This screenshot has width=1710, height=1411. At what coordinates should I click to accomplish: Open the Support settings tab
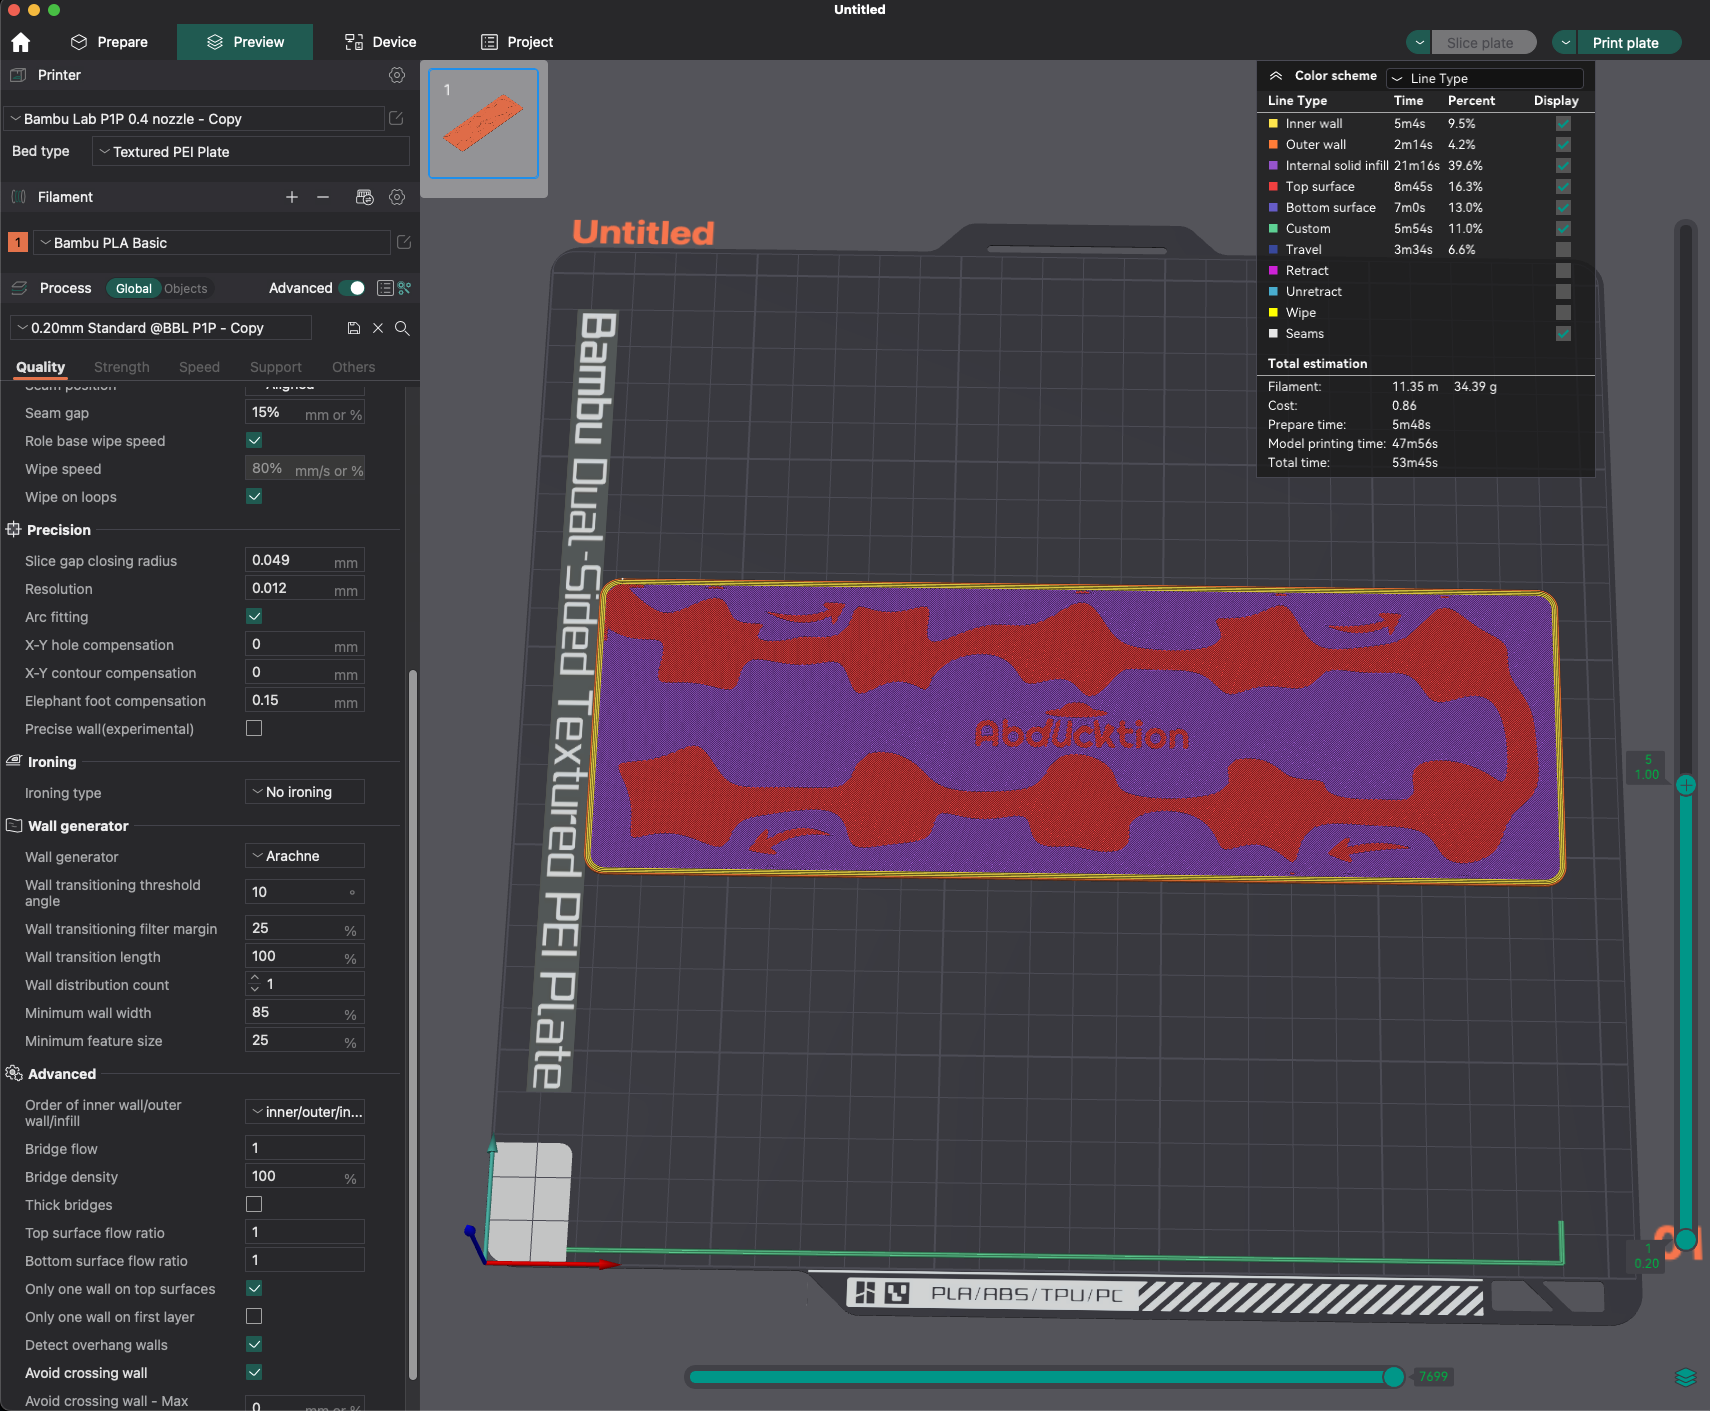(x=276, y=367)
